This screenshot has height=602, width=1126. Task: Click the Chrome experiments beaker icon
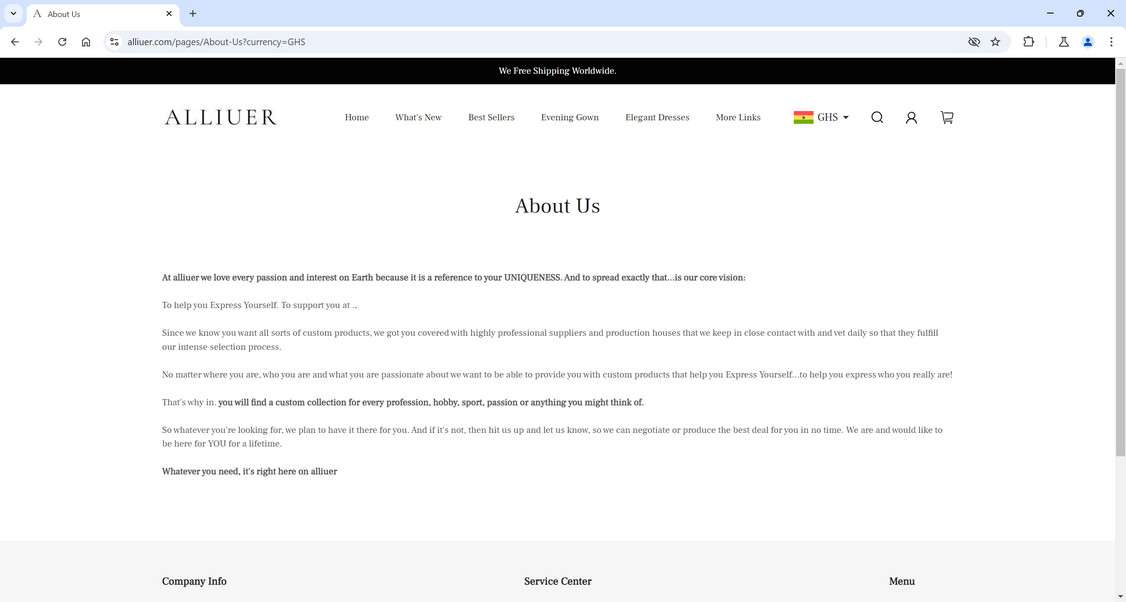coord(1063,41)
